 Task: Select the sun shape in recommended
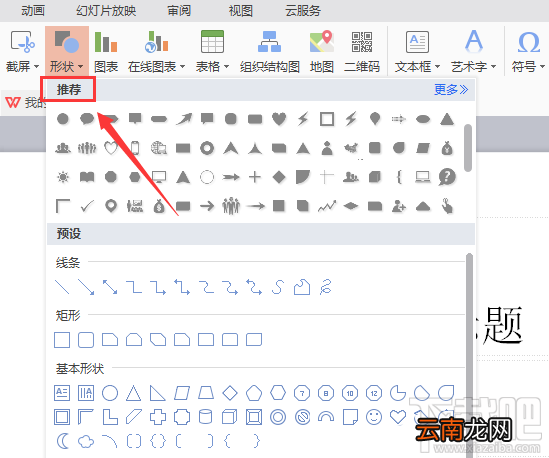(63, 177)
